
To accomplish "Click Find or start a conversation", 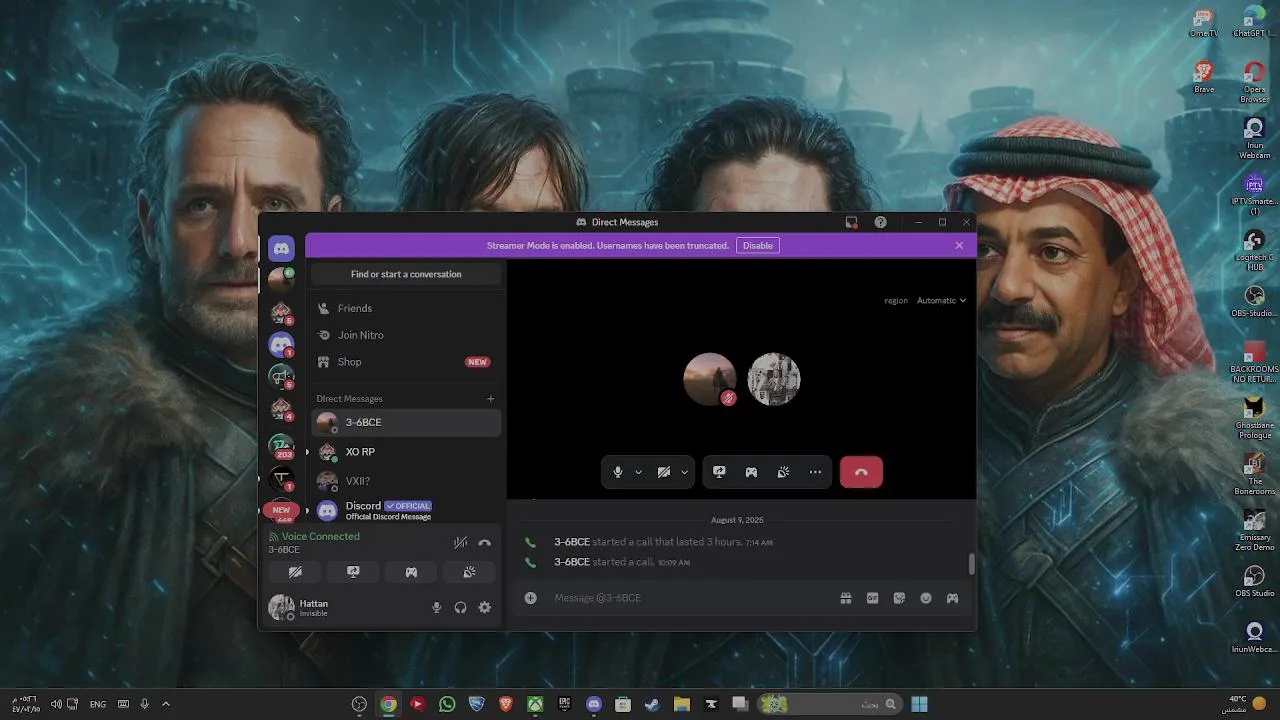I will tap(406, 274).
